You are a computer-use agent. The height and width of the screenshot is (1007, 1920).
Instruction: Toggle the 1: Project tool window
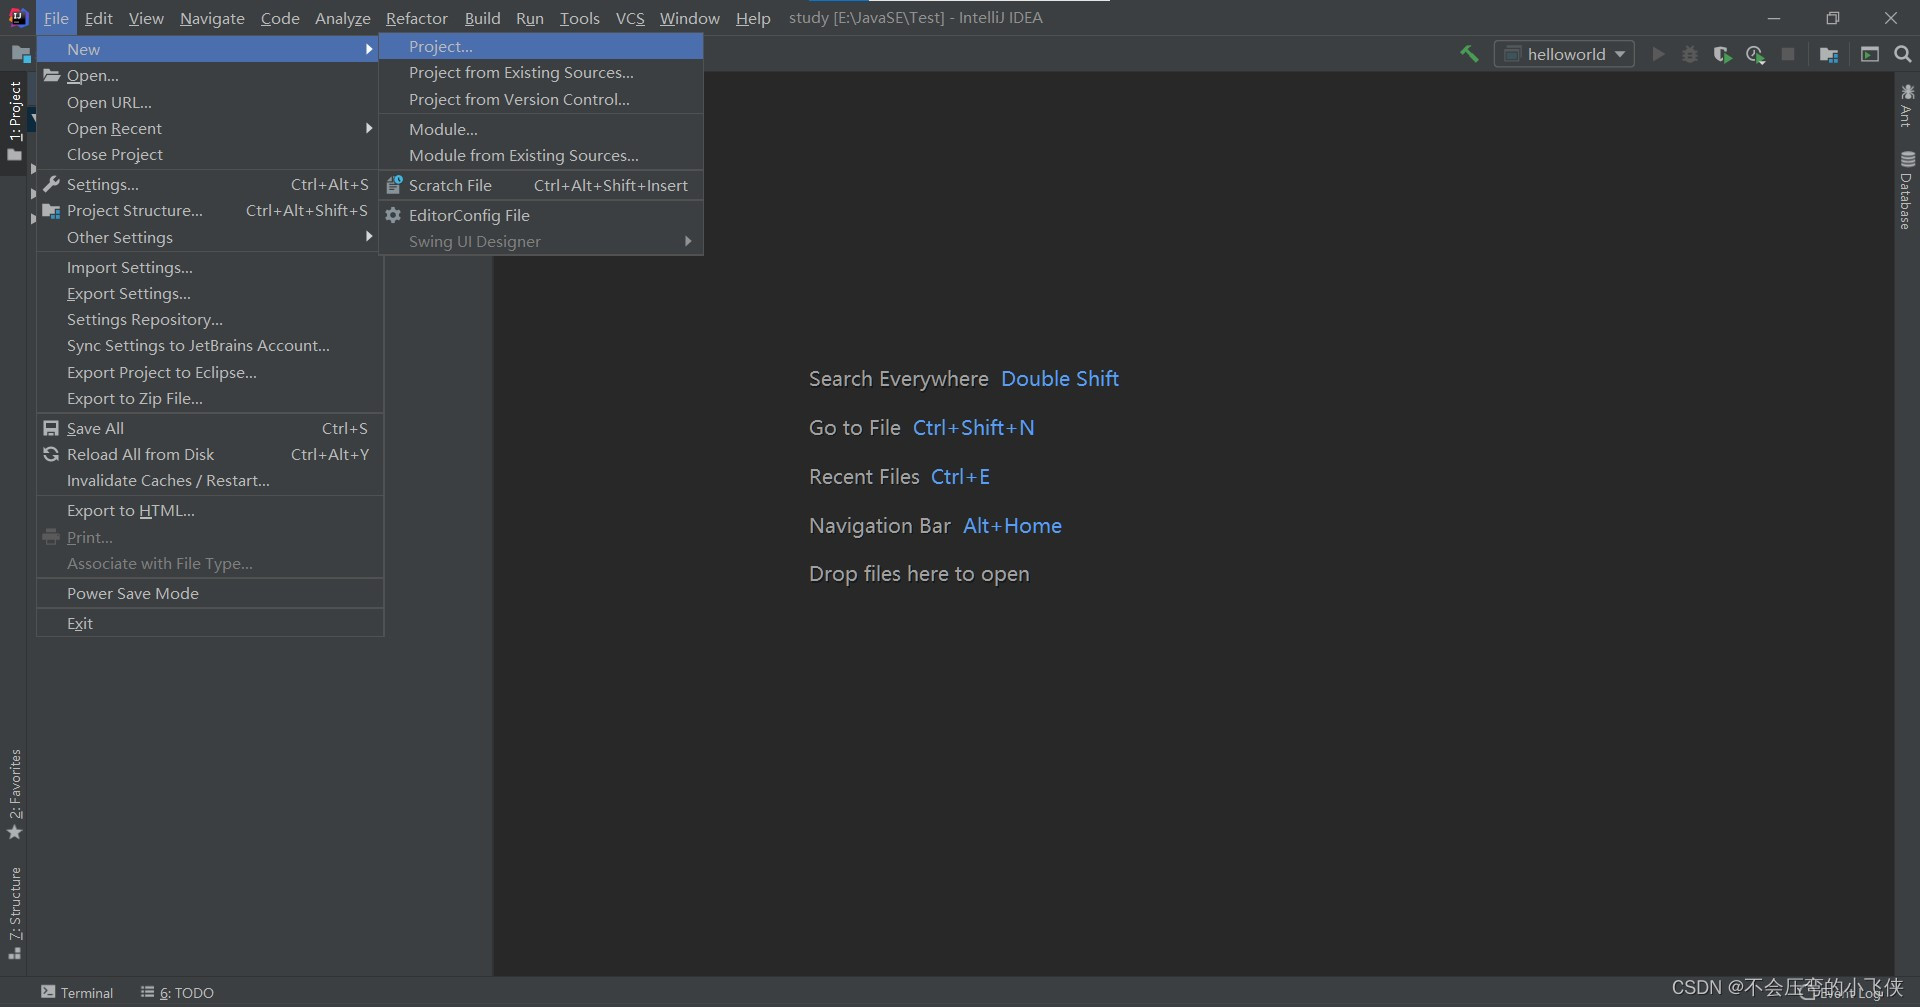(x=14, y=121)
